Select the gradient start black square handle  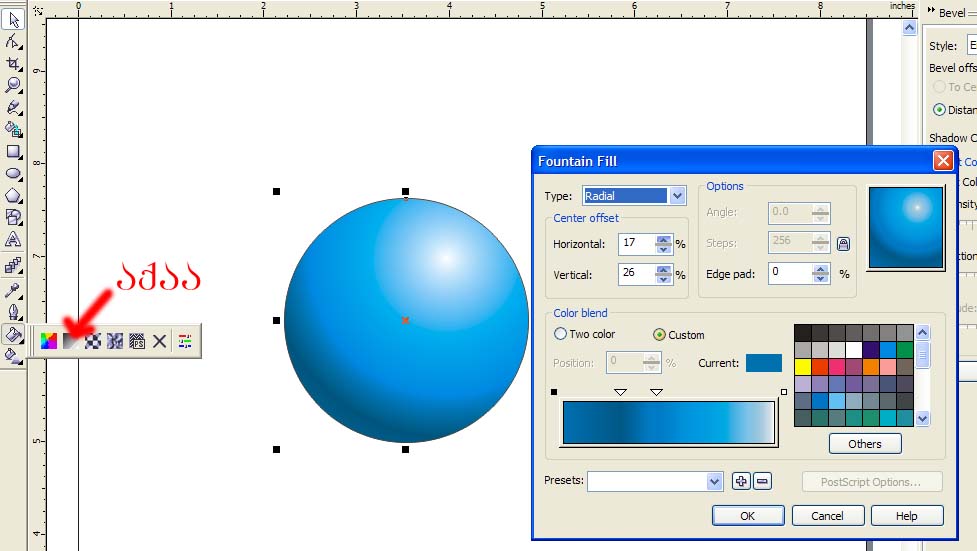[x=554, y=392]
